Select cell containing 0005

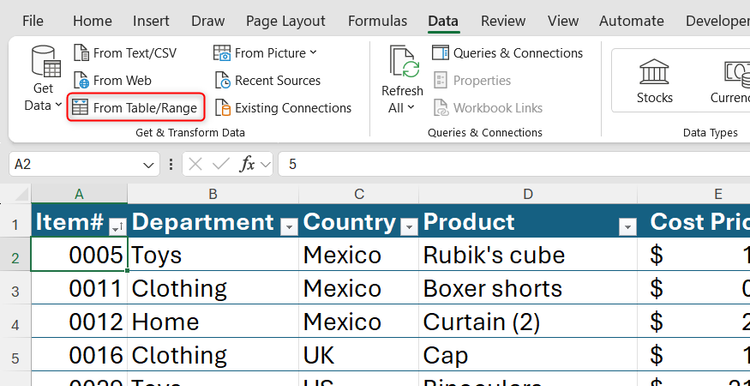pos(79,254)
